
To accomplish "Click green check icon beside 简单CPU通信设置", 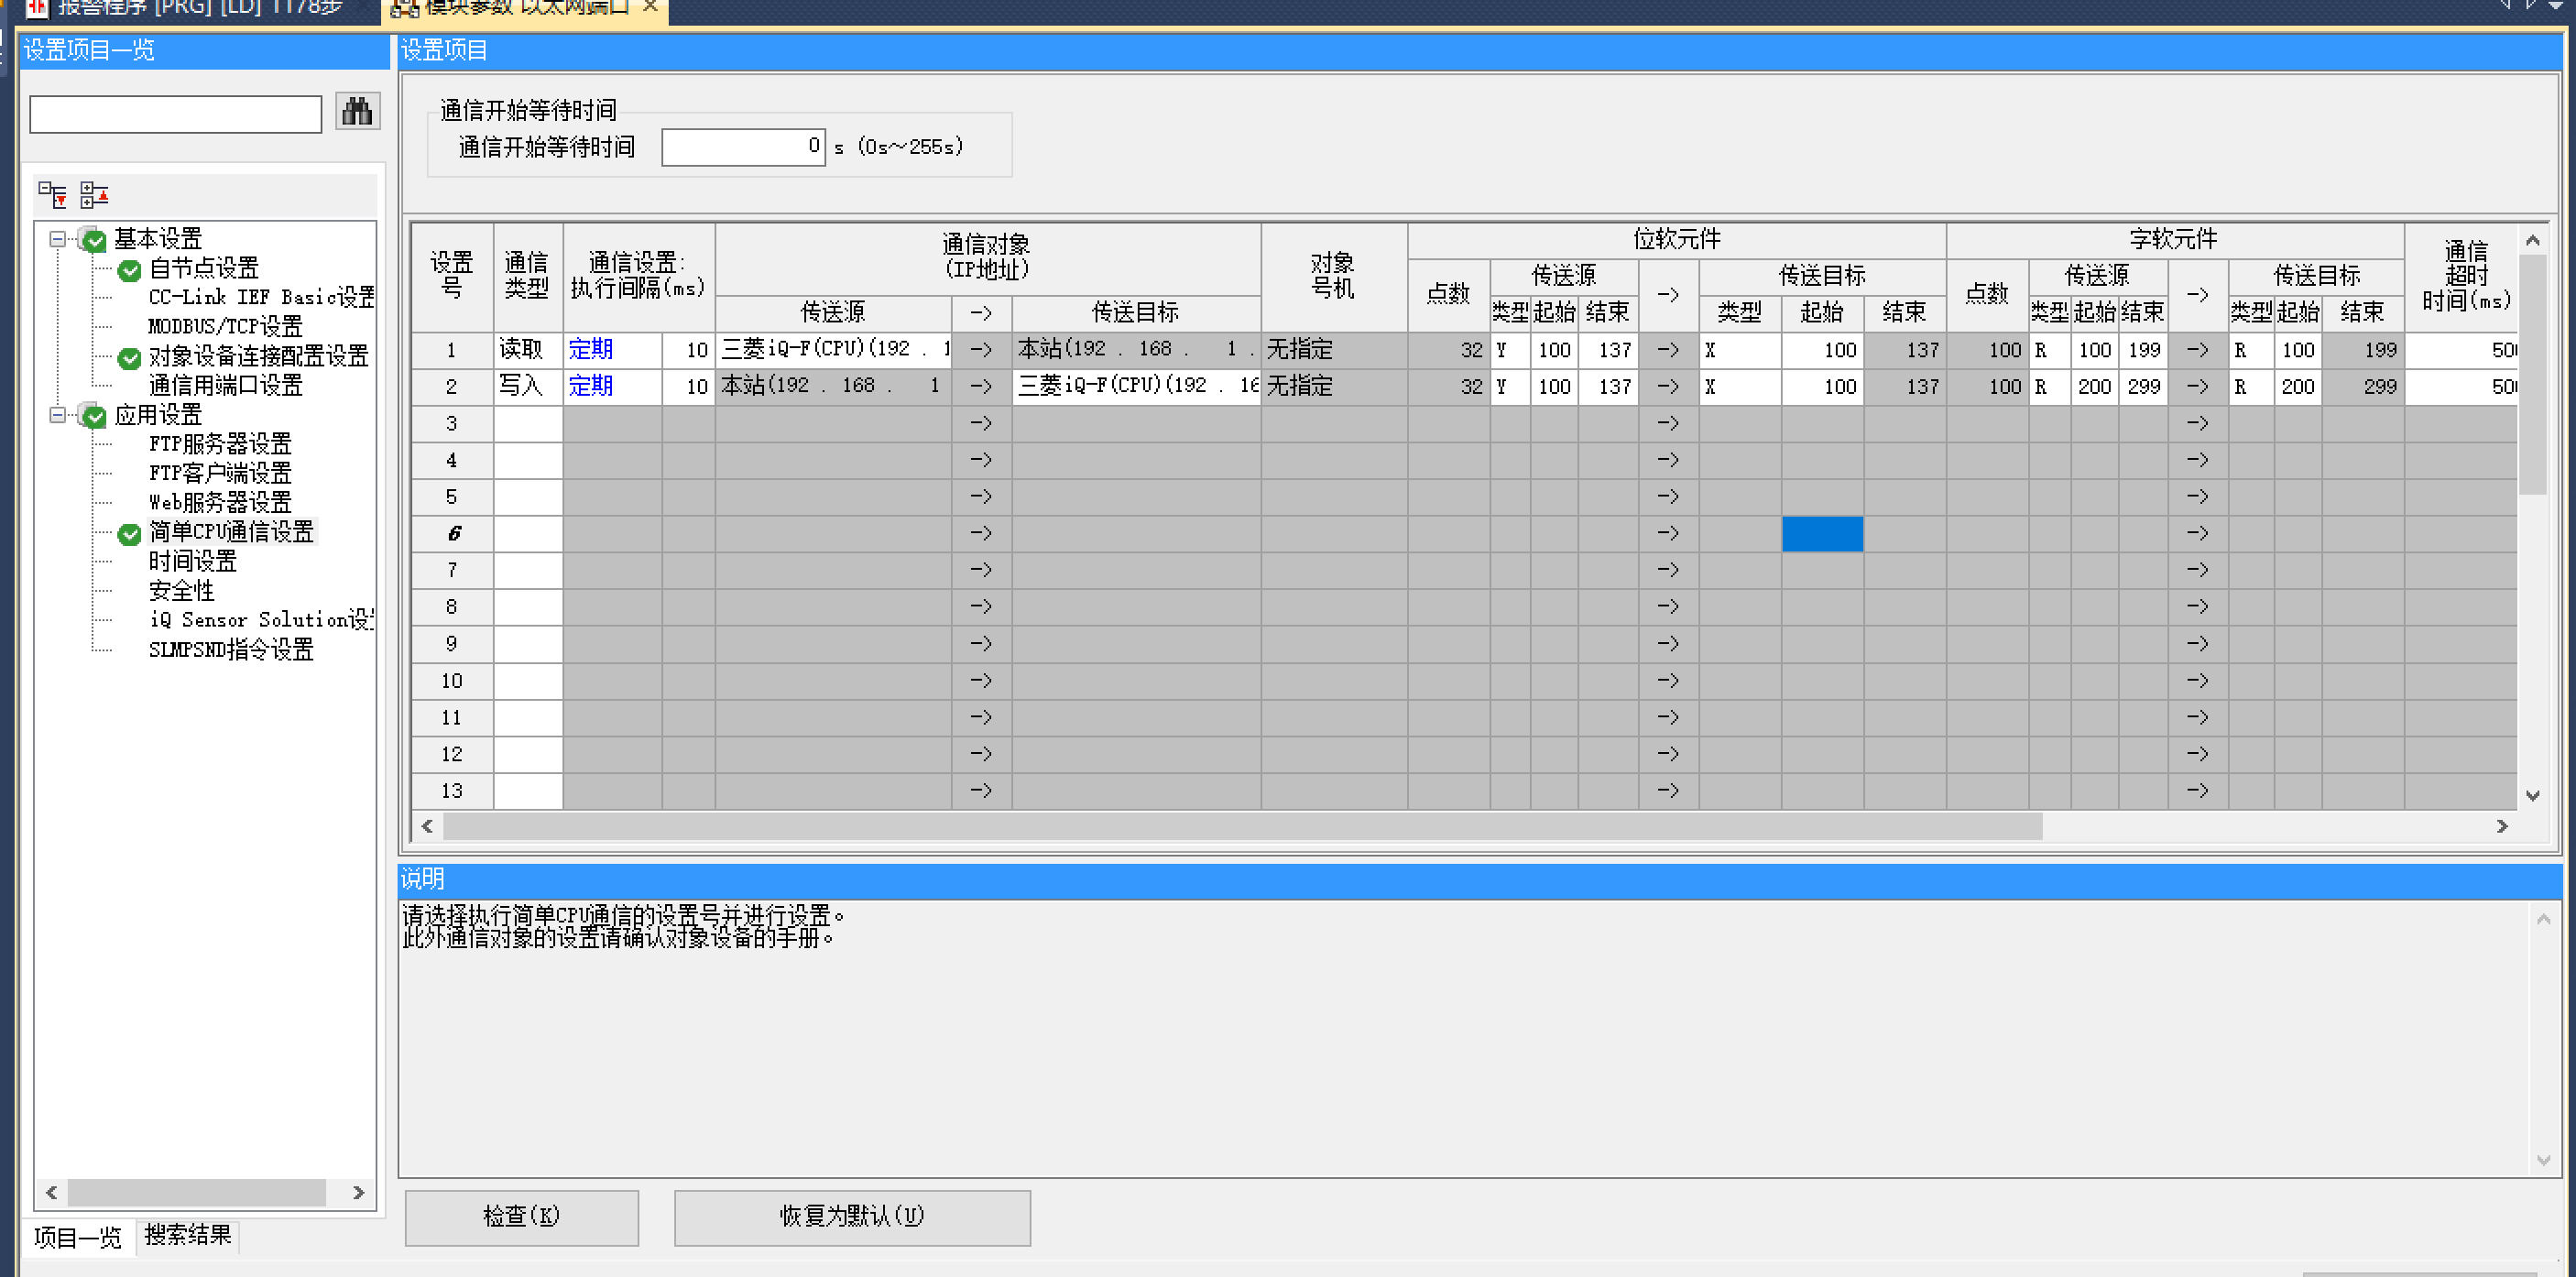I will 129,533.
